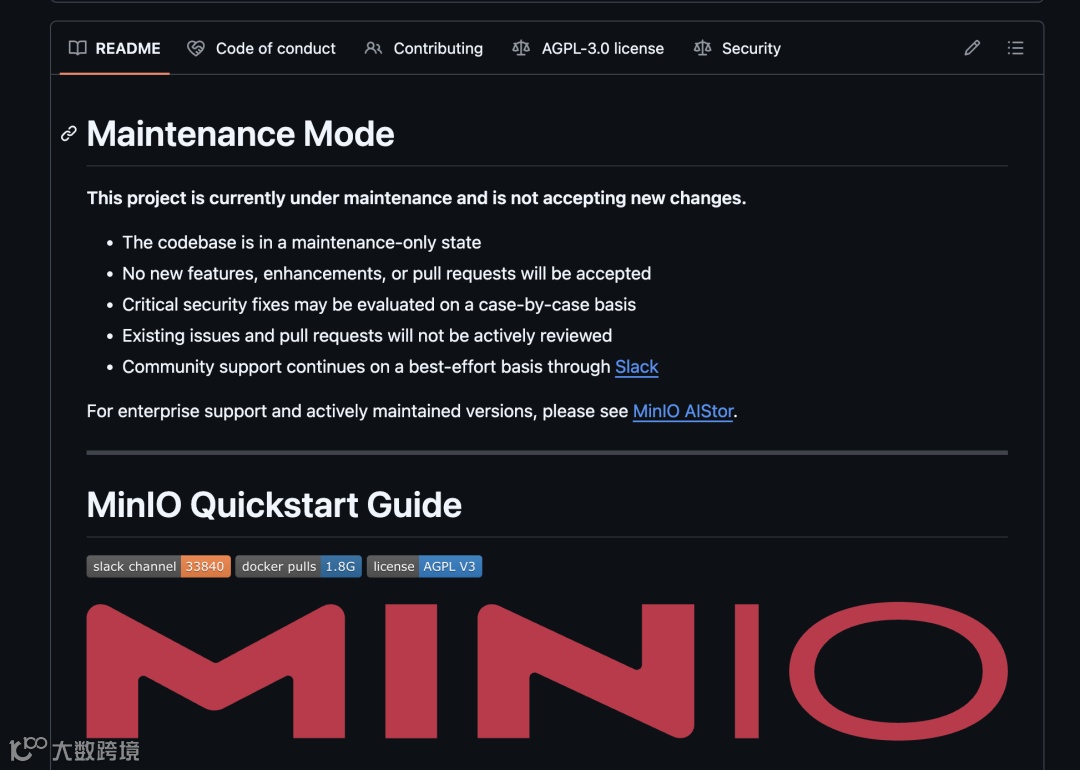The width and height of the screenshot is (1080, 770).
Task: Click "Critical security fixes may be evaluated" bullet
Action: [379, 304]
